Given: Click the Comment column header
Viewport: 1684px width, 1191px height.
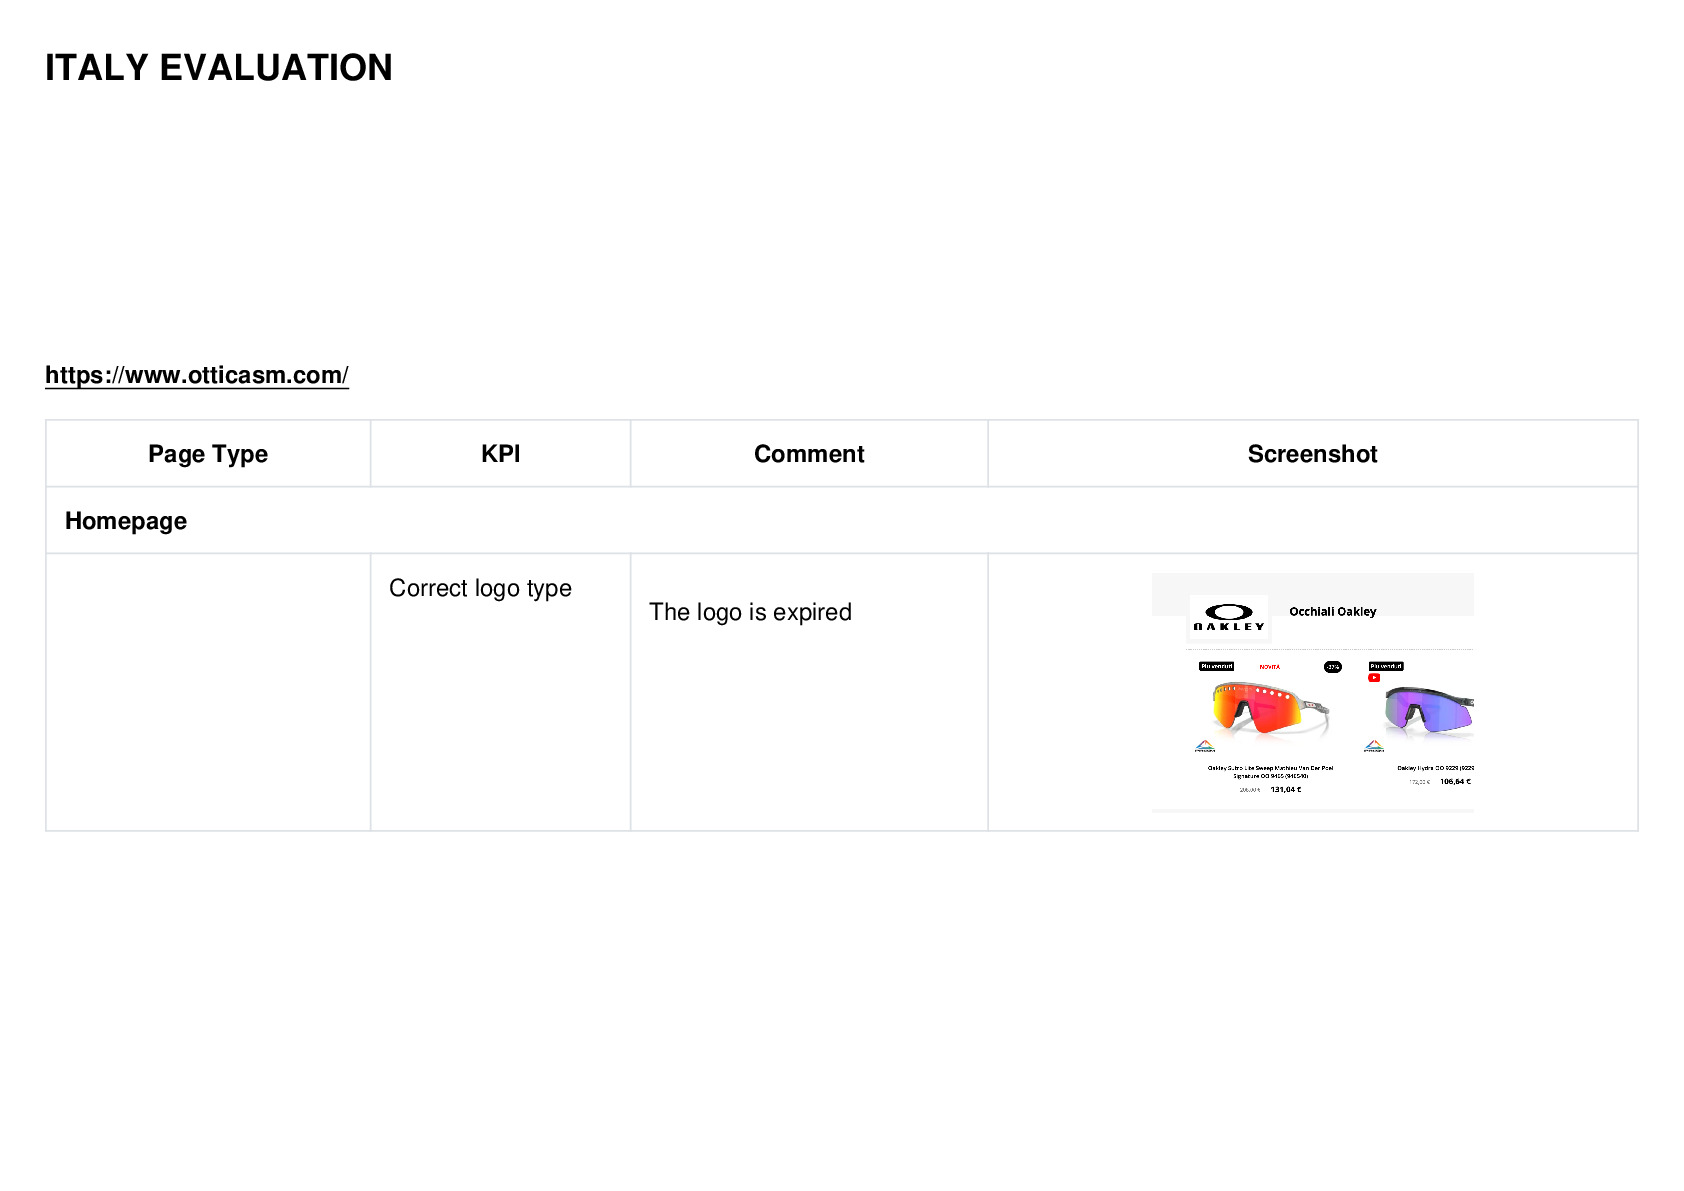Looking at the screenshot, I should (809, 454).
